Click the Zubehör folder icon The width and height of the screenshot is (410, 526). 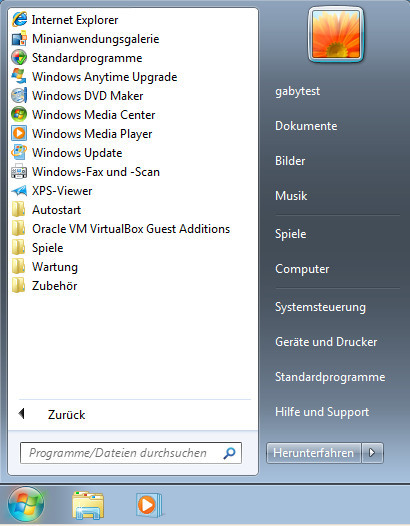click(18, 286)
